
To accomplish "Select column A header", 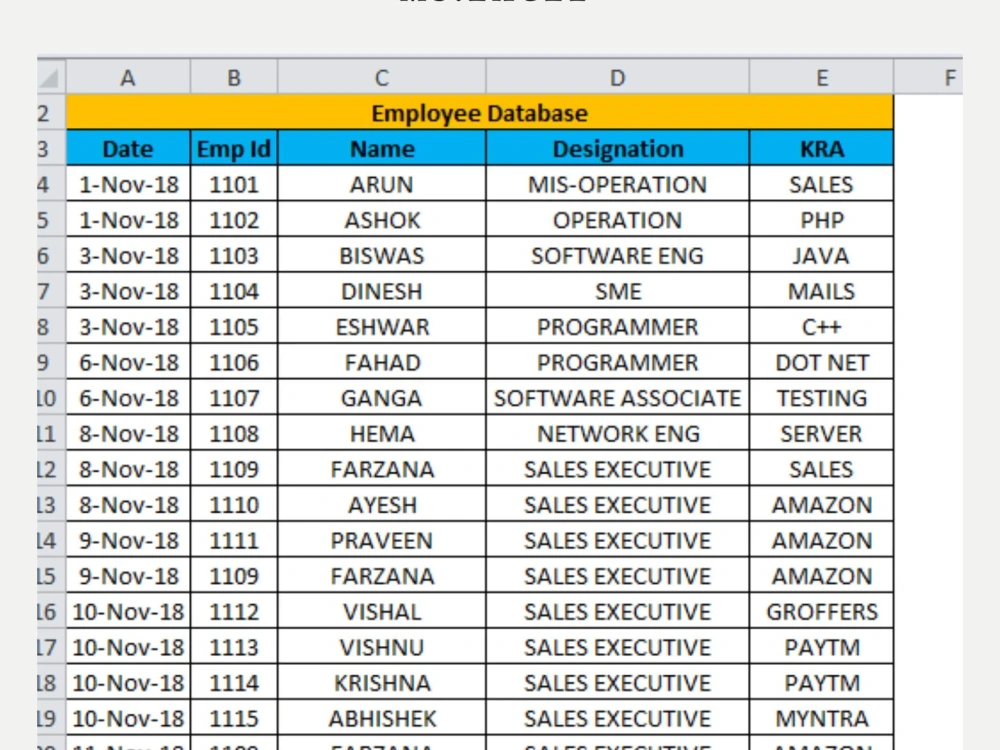I will 128,77.
